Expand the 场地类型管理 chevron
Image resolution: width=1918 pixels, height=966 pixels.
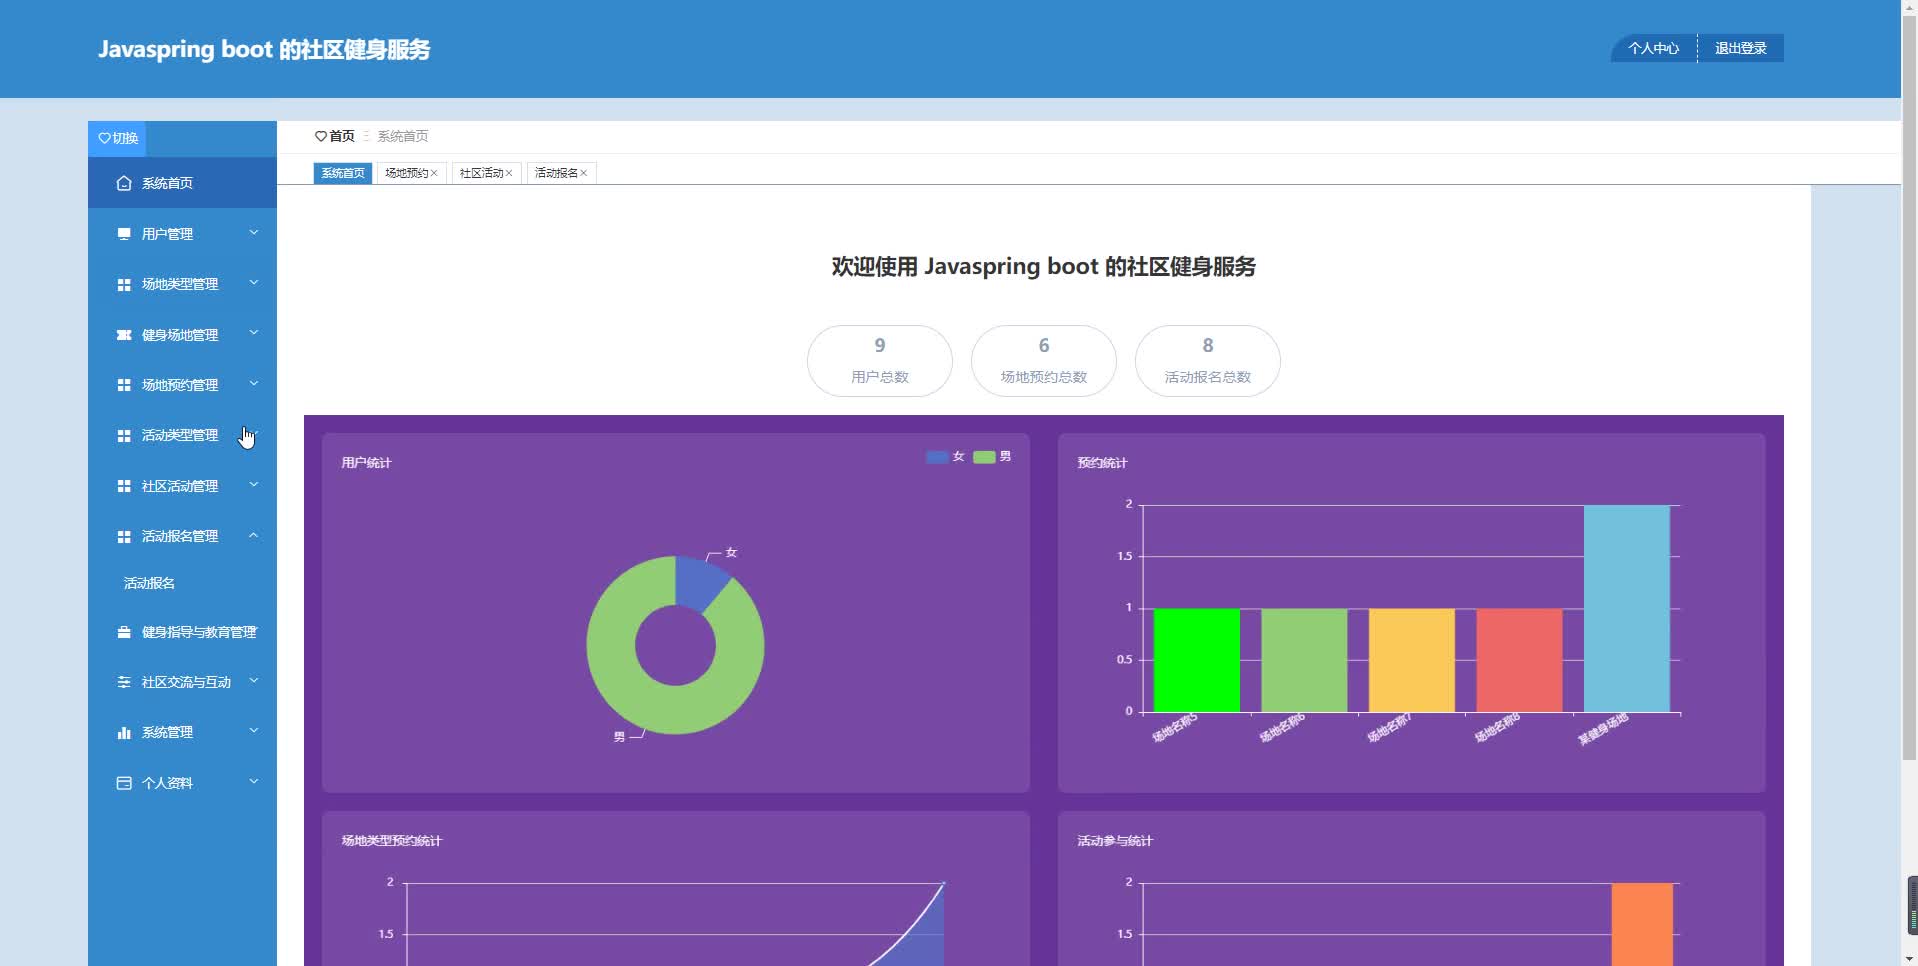(x=254, y=283)
